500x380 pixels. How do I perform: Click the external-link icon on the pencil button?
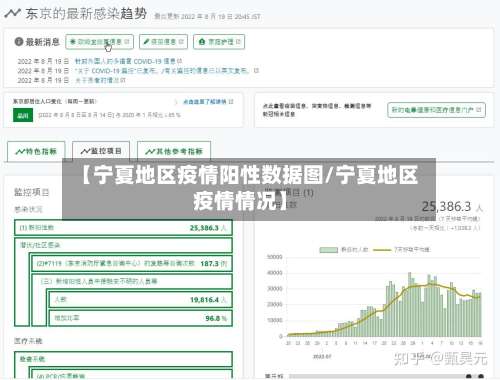[181, 42]
